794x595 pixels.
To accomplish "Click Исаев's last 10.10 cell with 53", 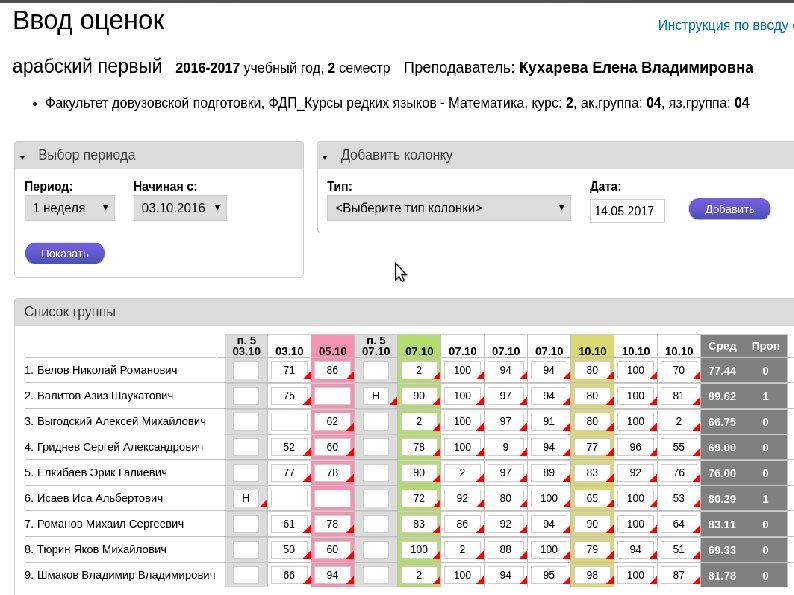I will tap(679, 498).
